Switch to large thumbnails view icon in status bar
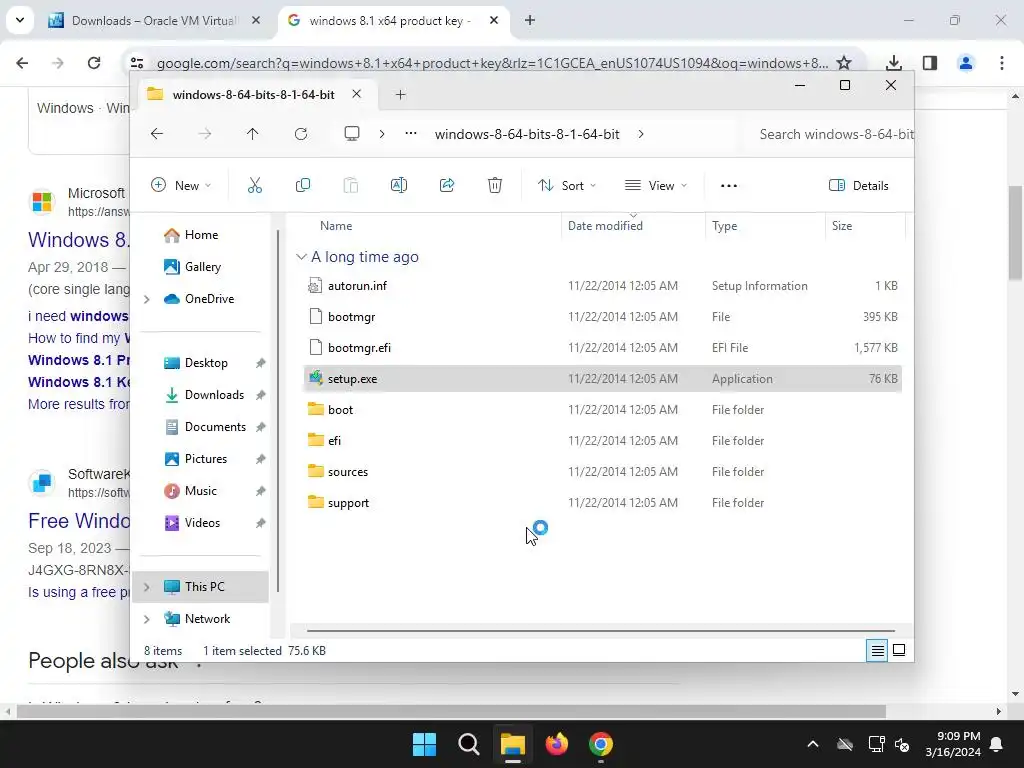The image size is (1024, 768). point(899,650)
